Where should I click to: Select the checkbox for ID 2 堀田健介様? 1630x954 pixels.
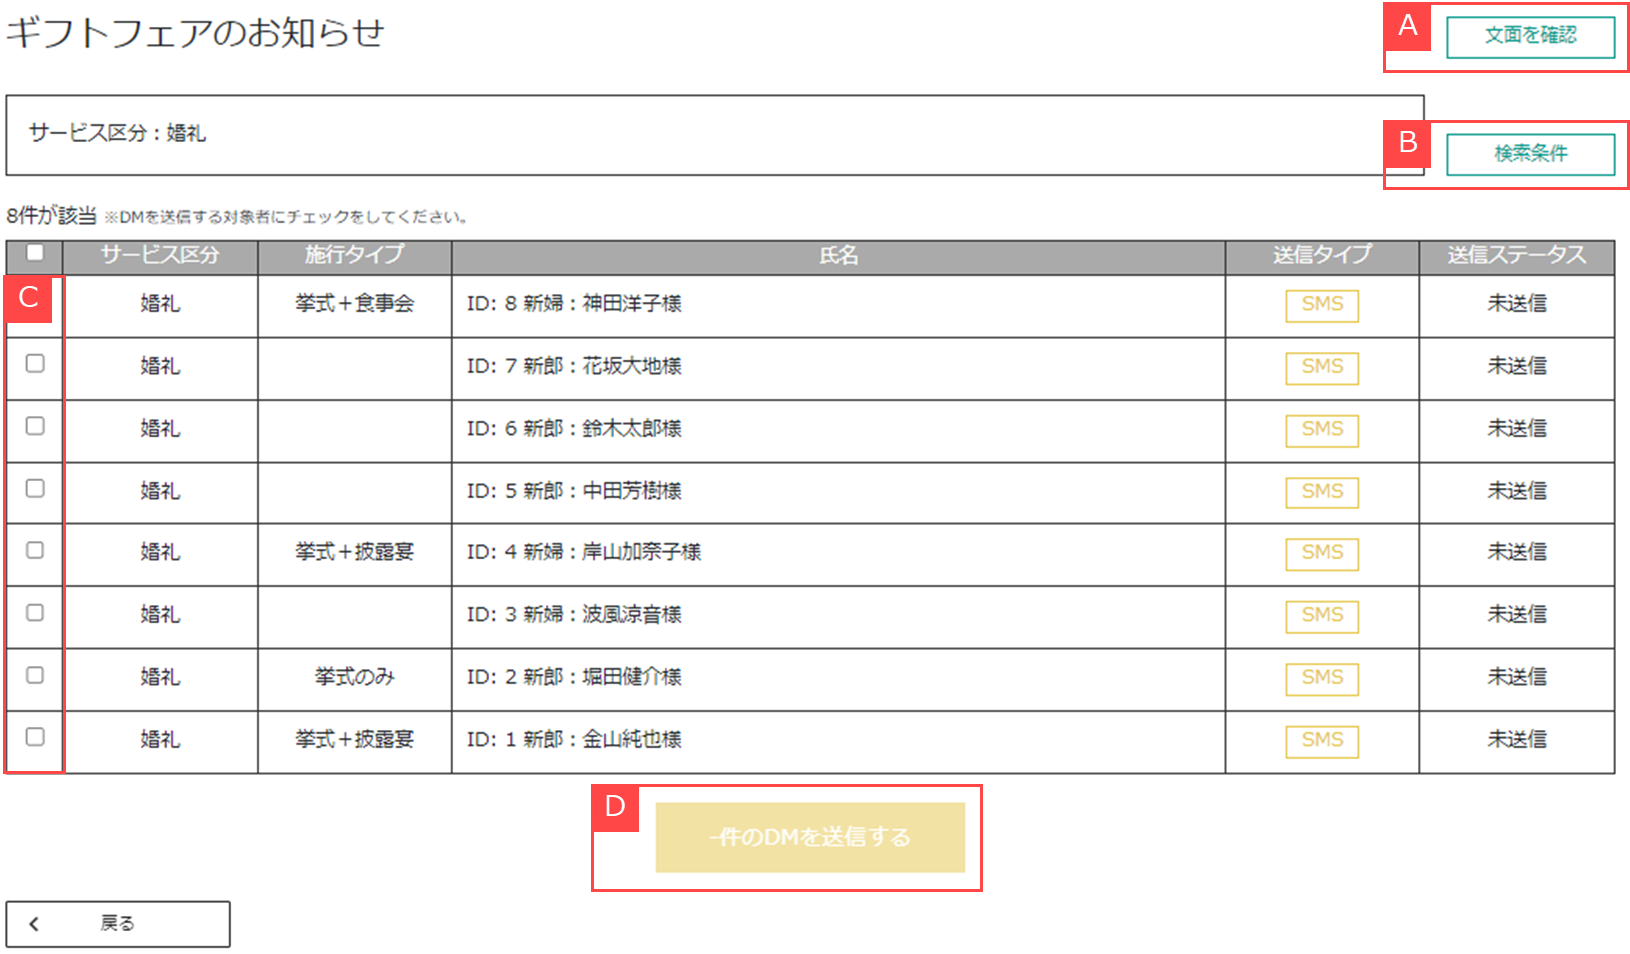click(x=35, y=675)
